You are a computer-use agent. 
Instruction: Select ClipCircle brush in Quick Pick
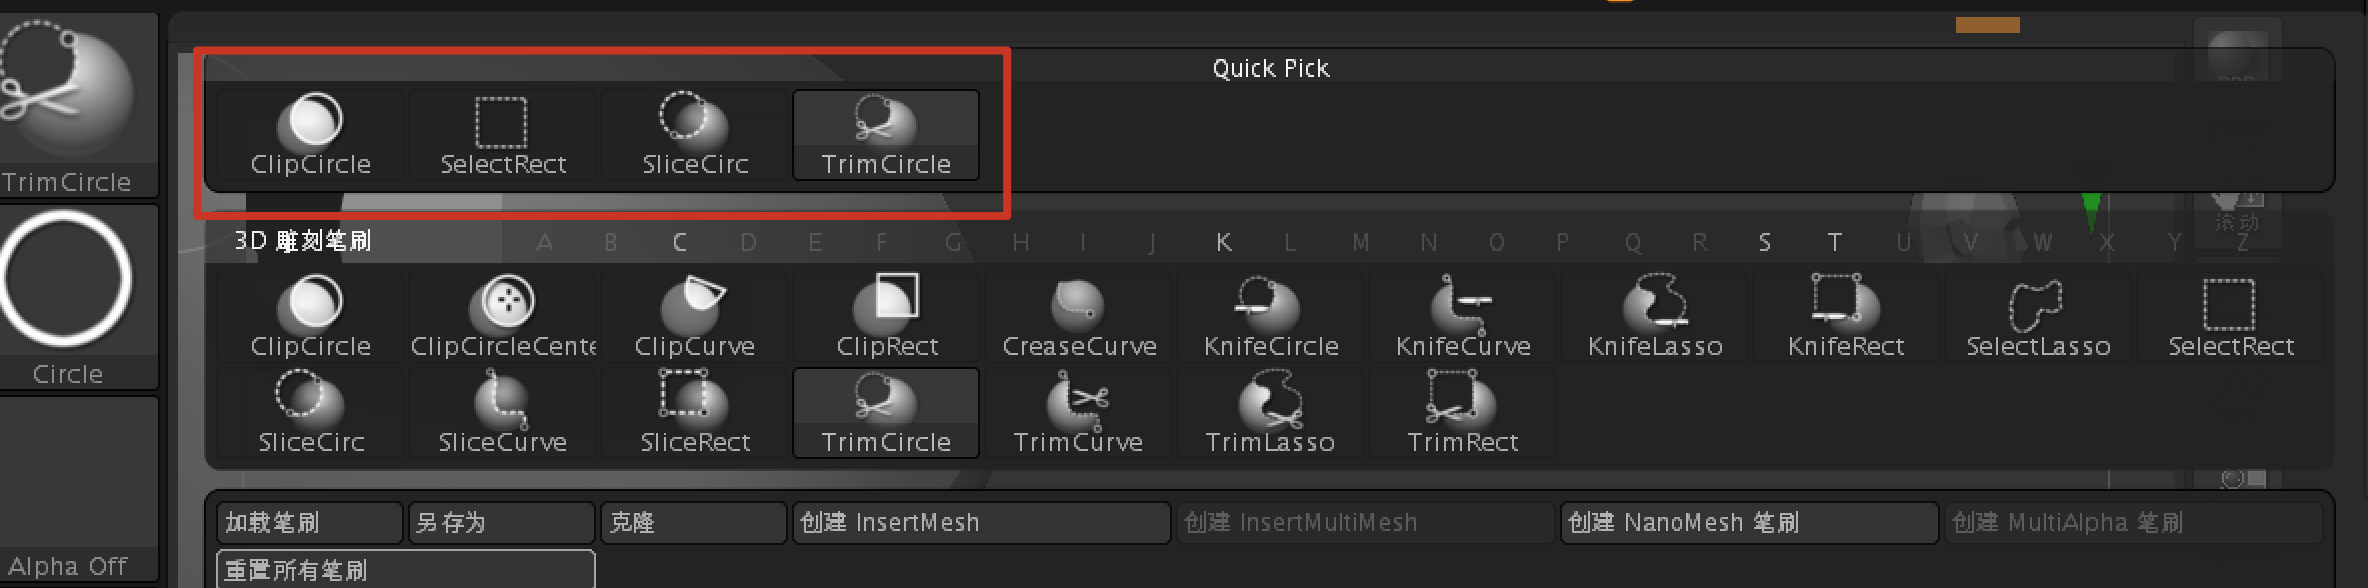coord(310,135)
